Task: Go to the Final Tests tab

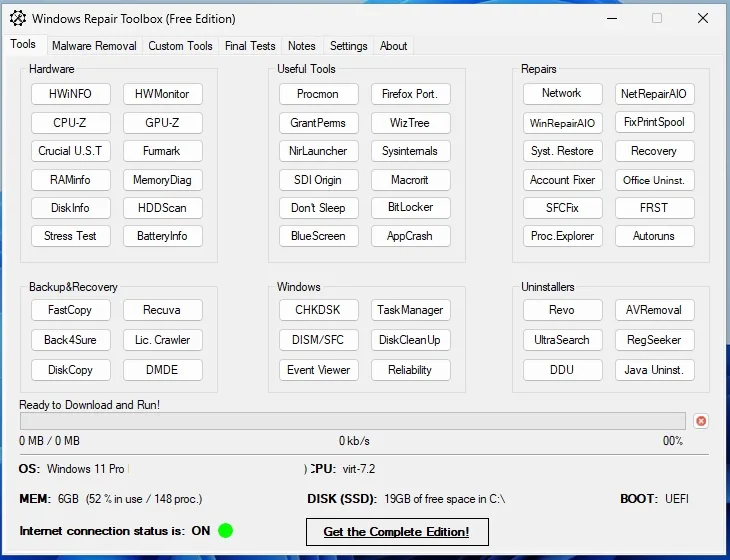Action: coord(250,46)
